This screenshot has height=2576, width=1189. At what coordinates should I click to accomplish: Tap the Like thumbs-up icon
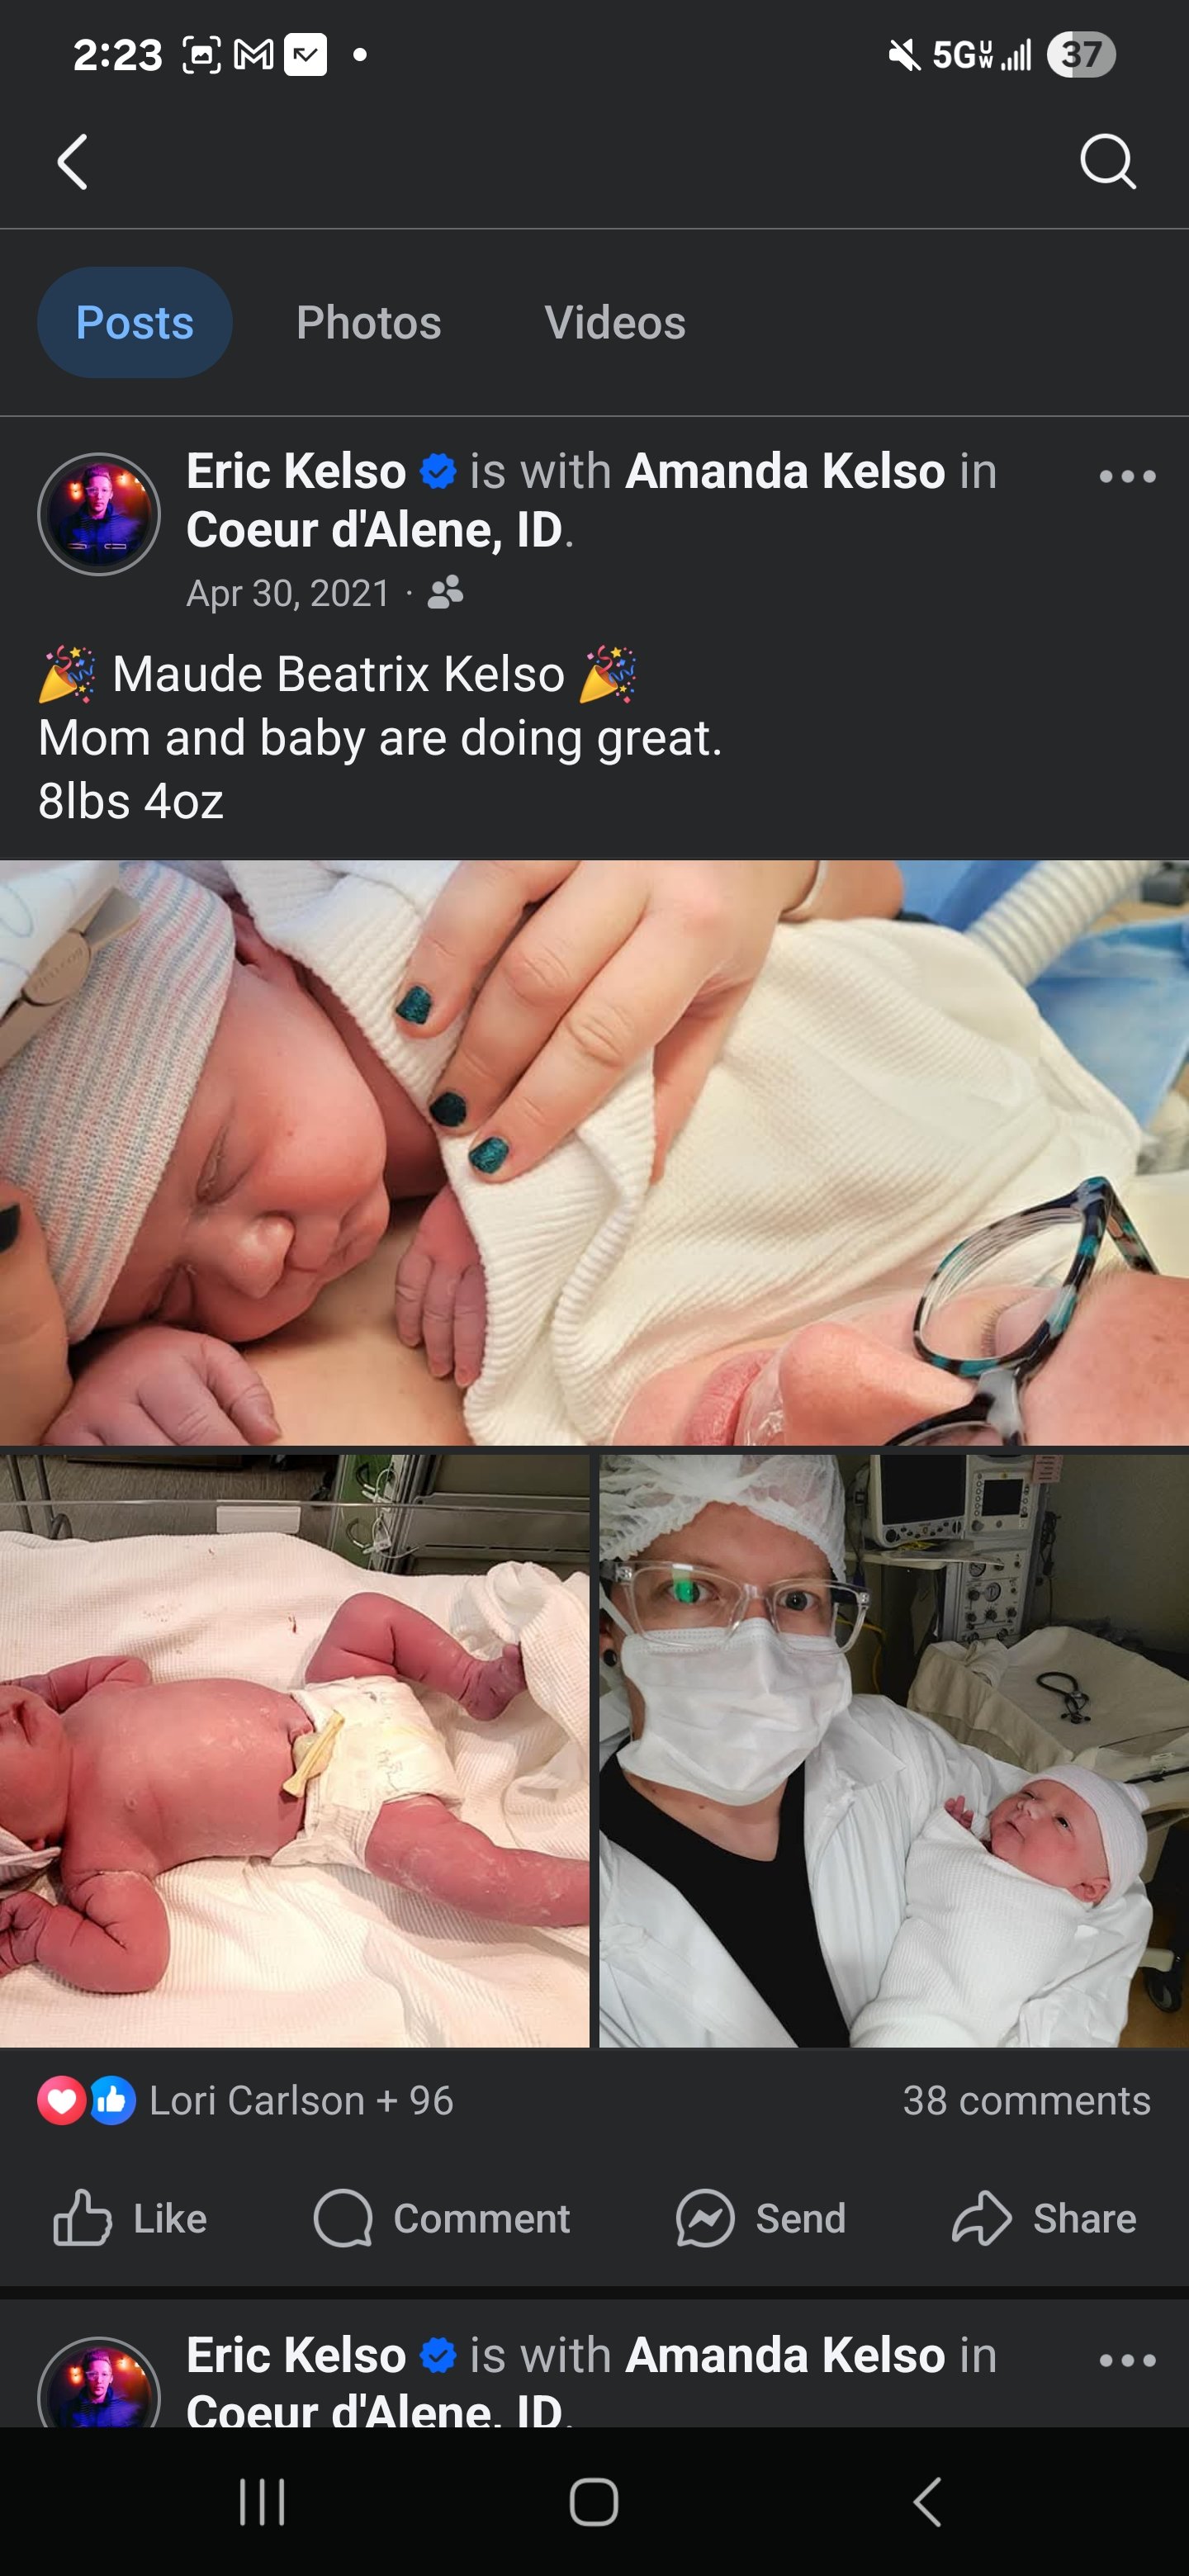tap(82, 2218)
